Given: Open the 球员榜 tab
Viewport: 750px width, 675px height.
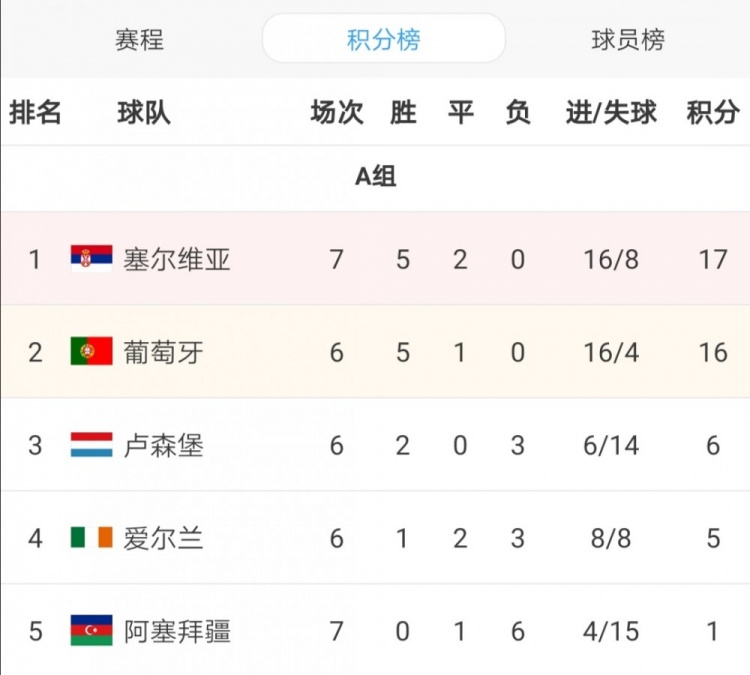Looking at the screenshot, I should (628, 40).
